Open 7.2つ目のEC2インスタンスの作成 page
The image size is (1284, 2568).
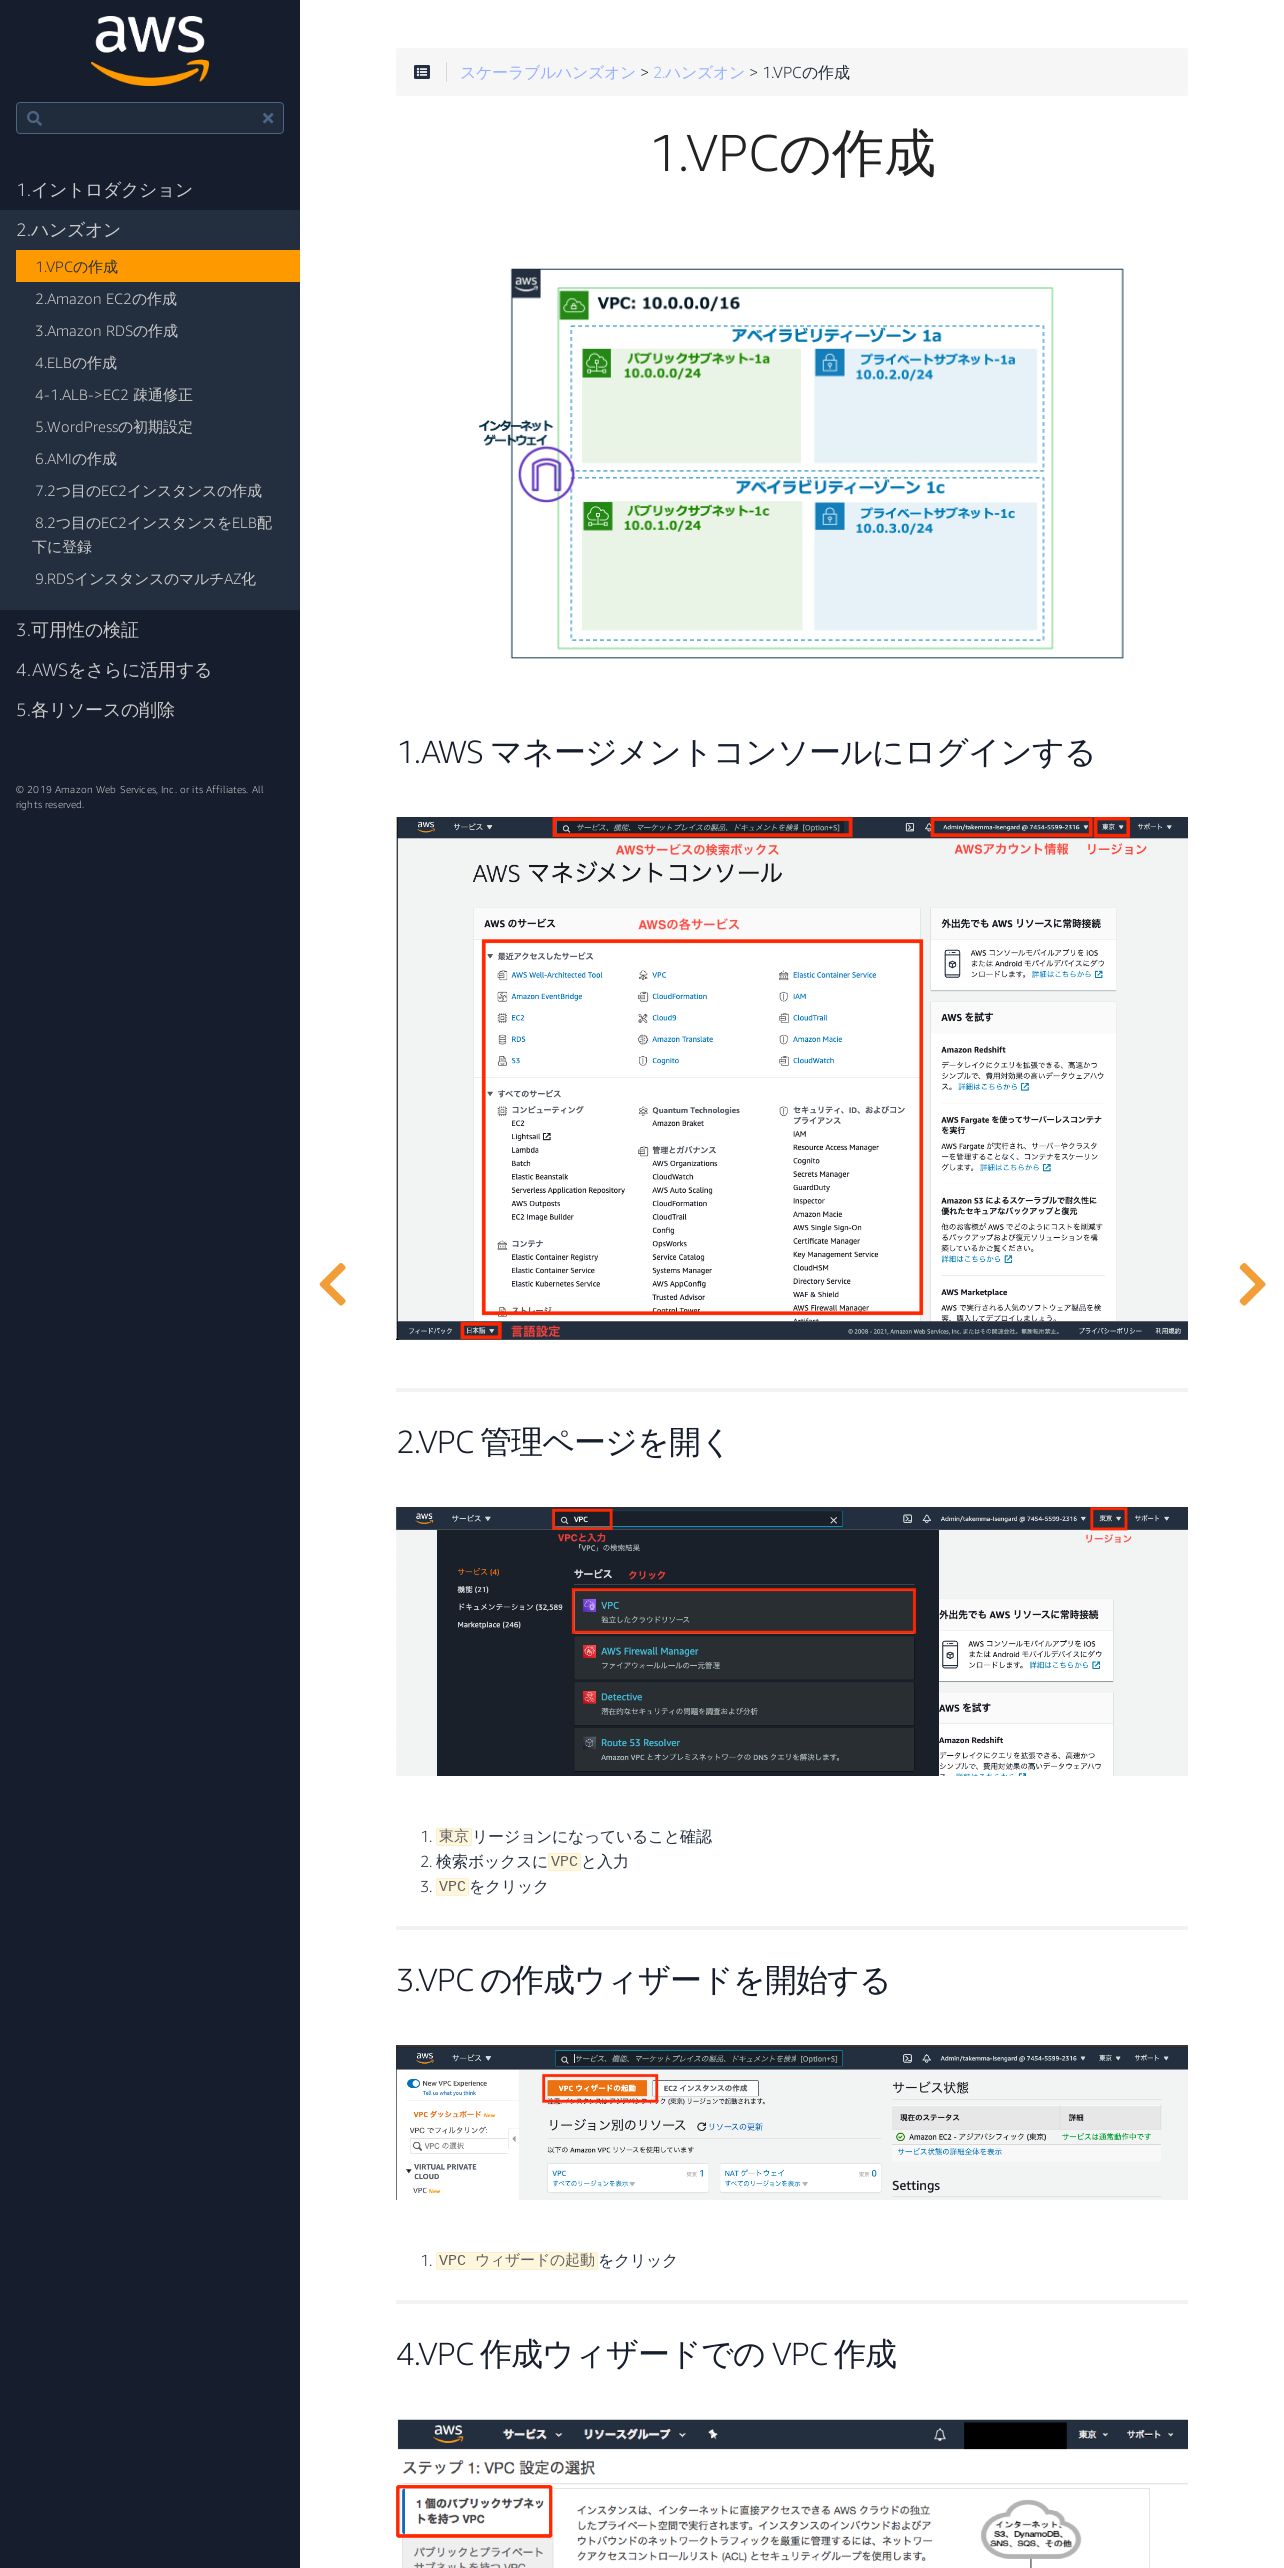(x=148, y=491)
